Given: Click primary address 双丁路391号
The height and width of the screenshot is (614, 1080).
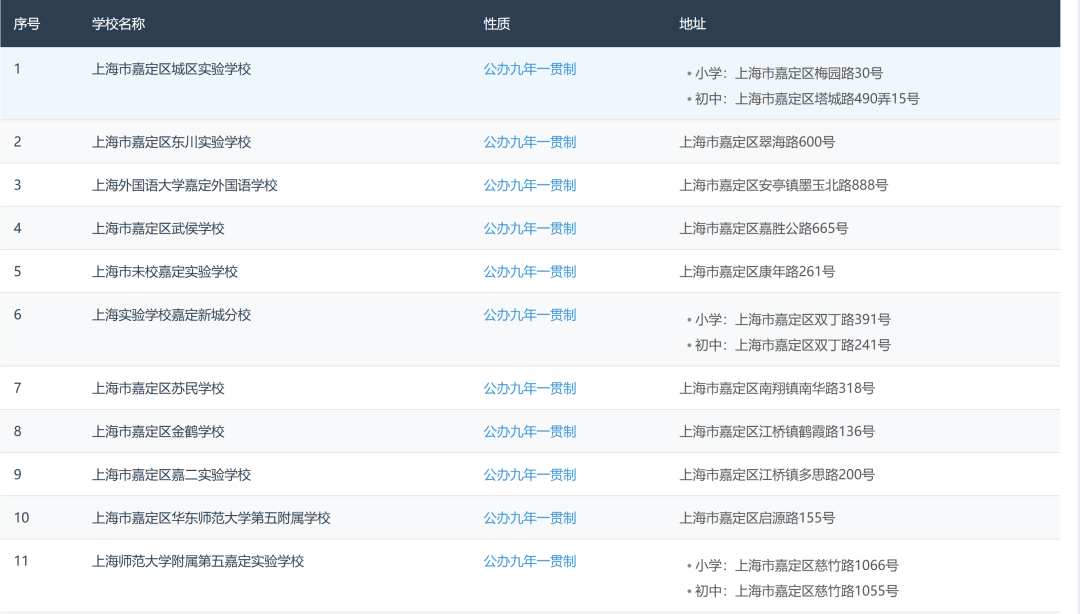Looking at the screenshot, I should tap(792, 320).
